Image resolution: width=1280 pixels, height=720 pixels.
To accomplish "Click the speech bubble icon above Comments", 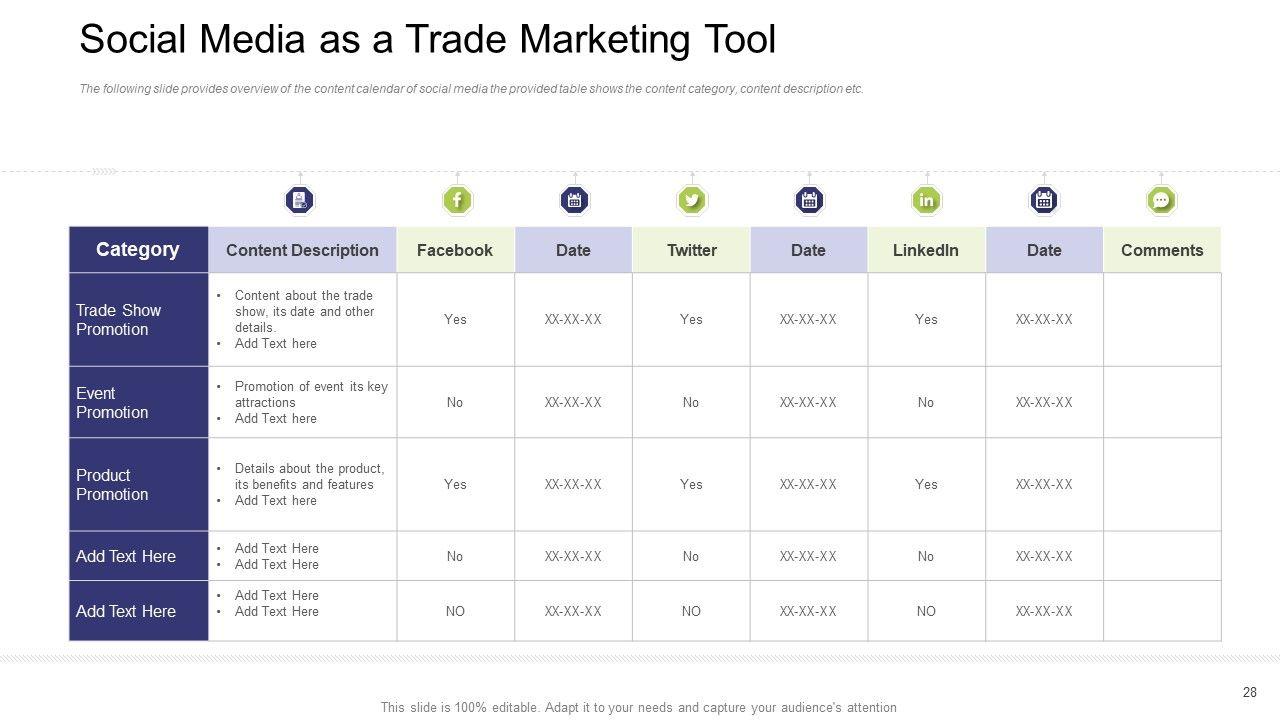I will pyautogui.click(x=1161, y=201).
